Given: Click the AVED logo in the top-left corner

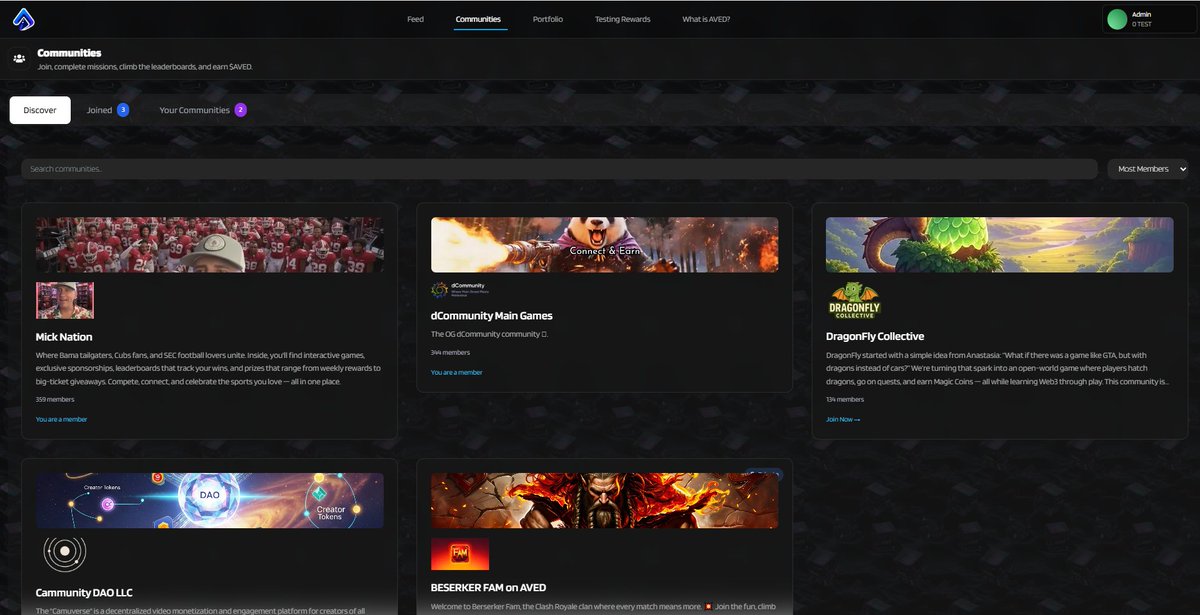Looking at the screenshot, I should tap(24, 17).
